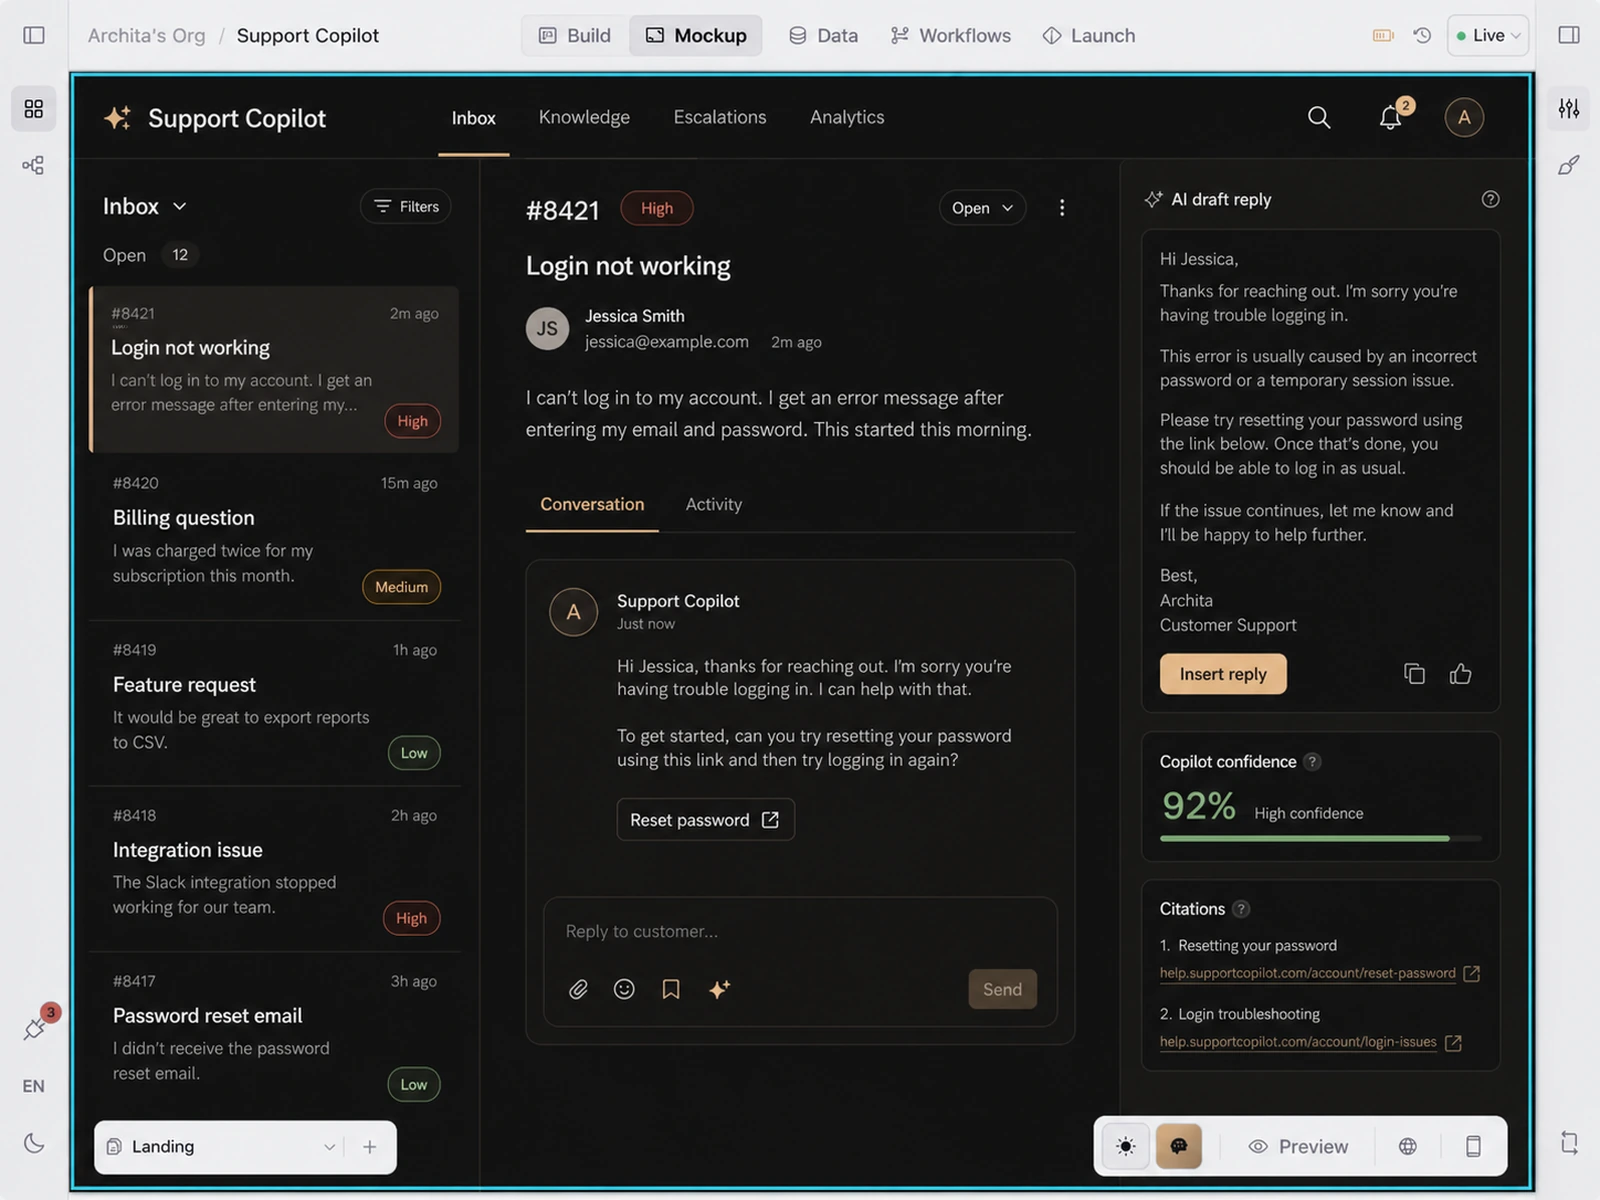Toggle the left sidebar panel icon

[x=34, y=35]
